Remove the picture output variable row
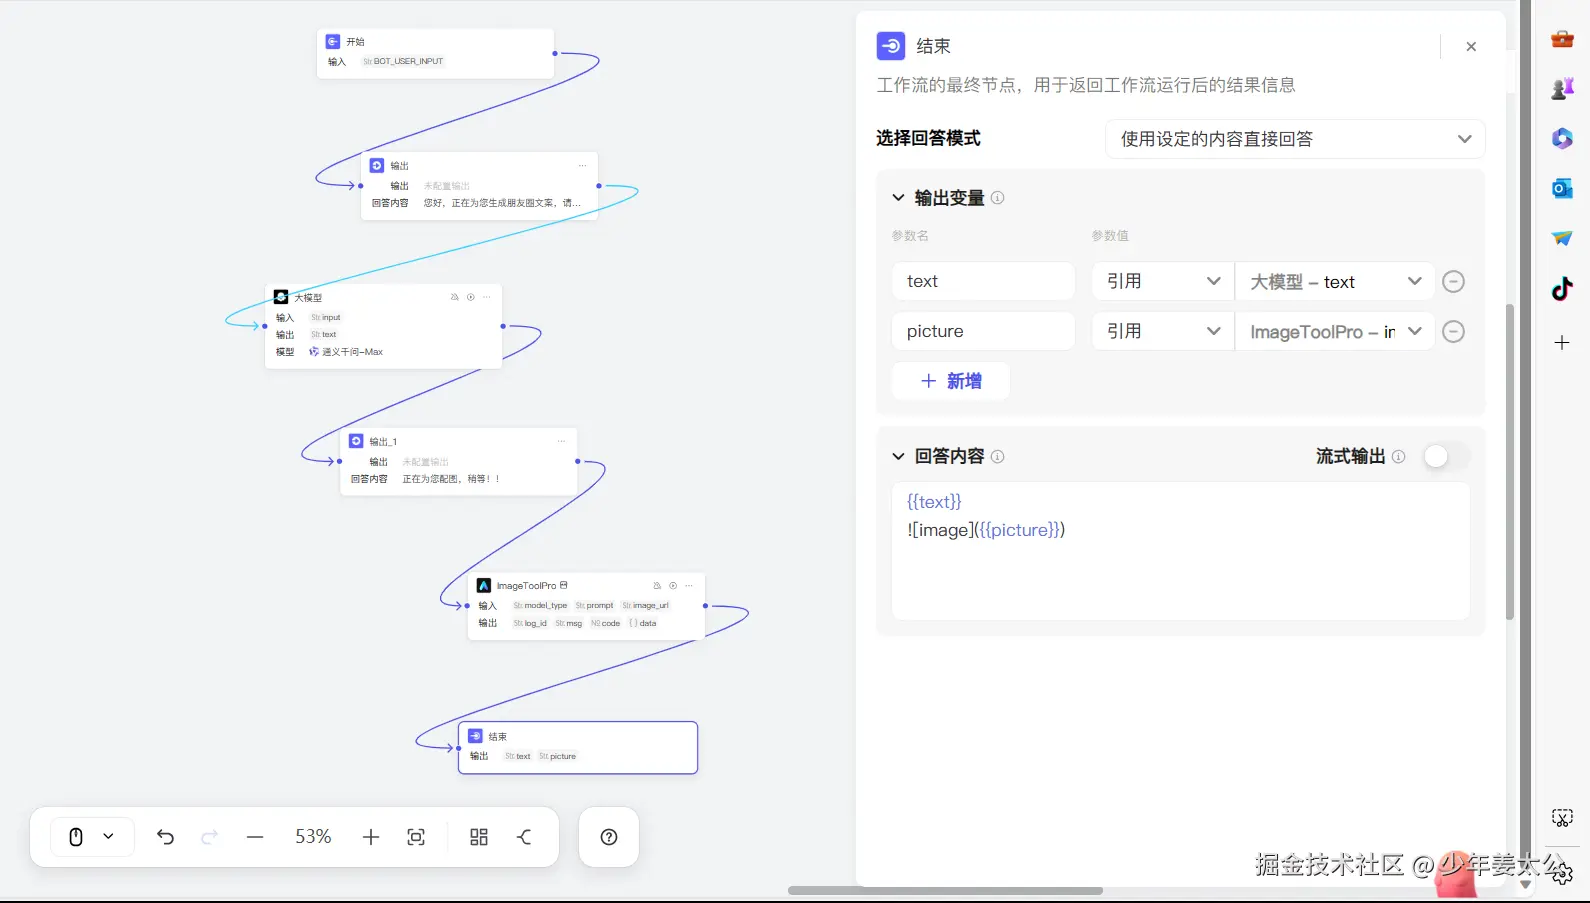The height and width of the screenshot is (903, 1590). tap(1454, 331)
